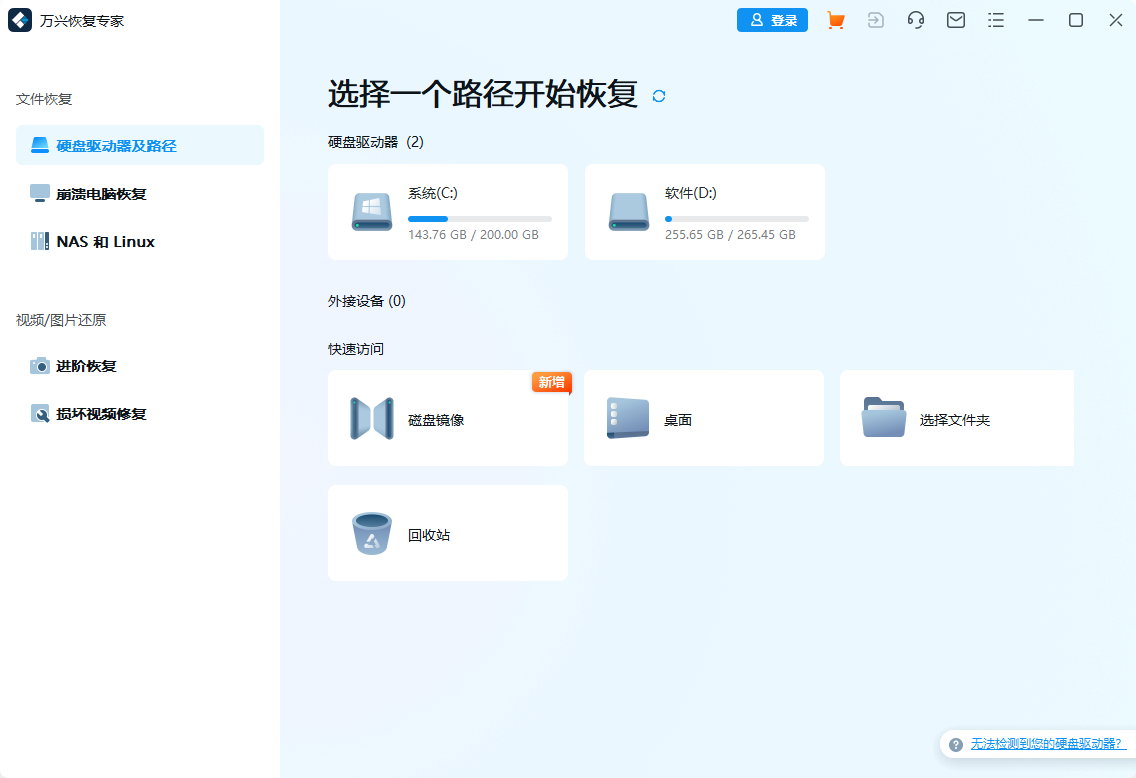Open 桌面 desktop recovery

703,418
